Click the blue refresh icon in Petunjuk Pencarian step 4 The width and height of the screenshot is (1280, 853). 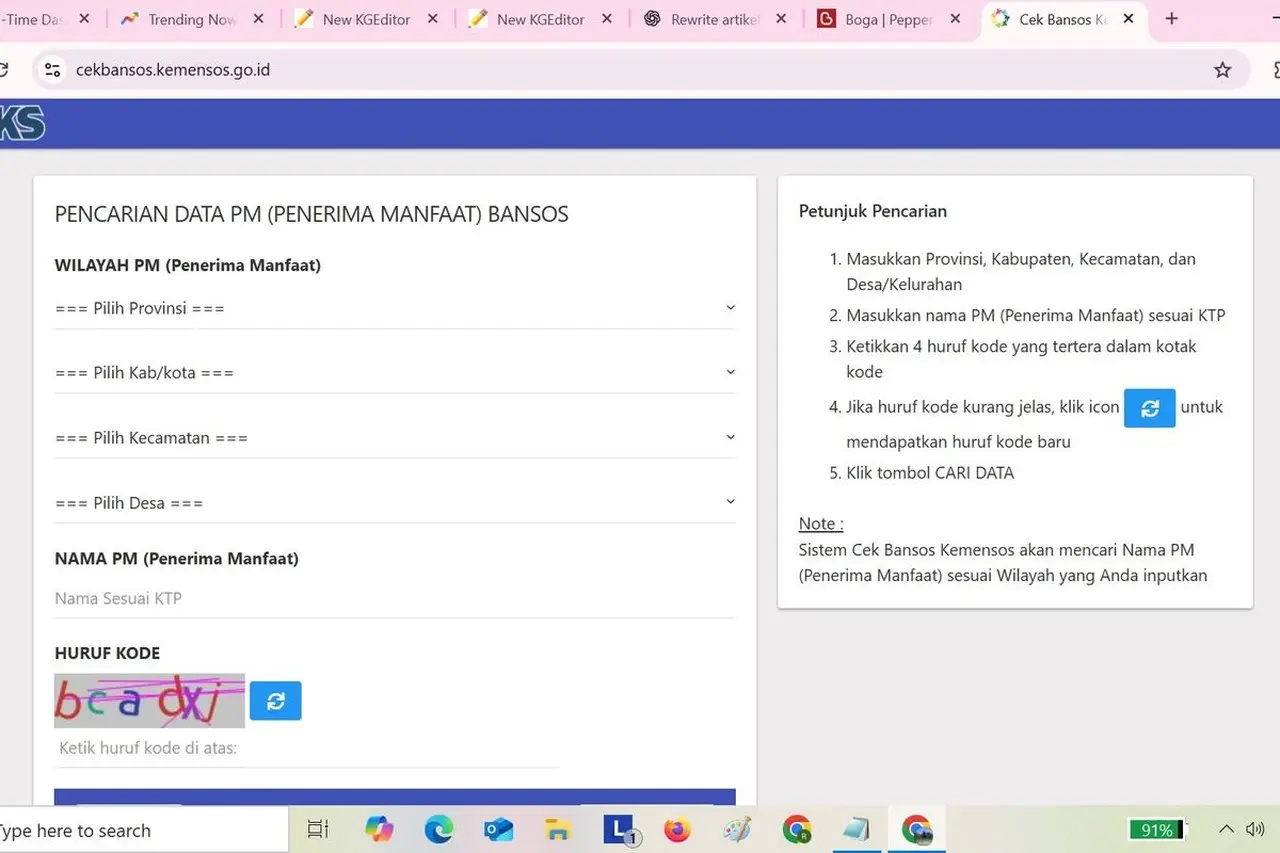pos(1149,408)
